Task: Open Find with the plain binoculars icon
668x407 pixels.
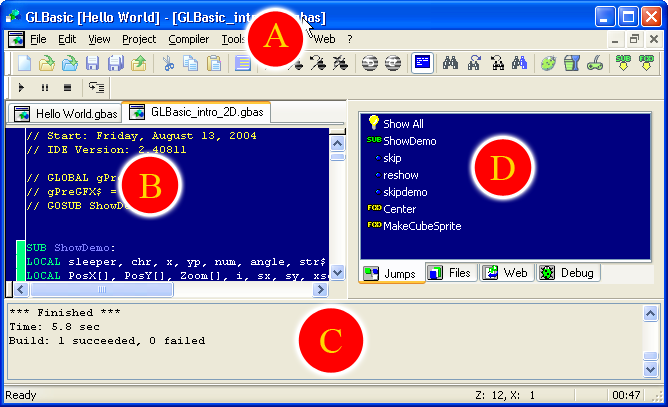Action: pyautogui.click(x=450, y=64)
